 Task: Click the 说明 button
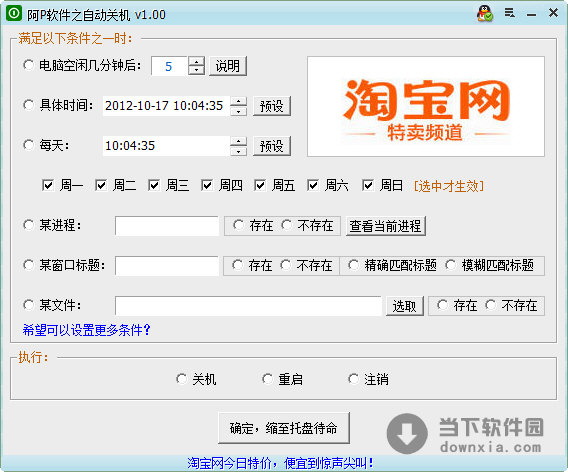pos(228,66)
